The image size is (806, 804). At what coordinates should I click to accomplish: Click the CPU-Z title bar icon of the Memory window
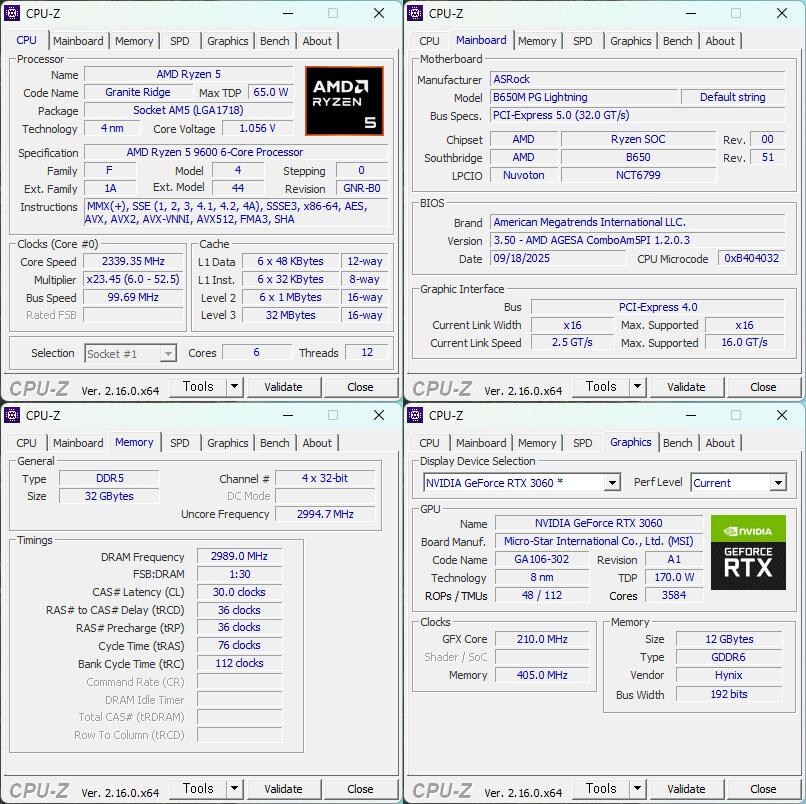tap(11, 414)
